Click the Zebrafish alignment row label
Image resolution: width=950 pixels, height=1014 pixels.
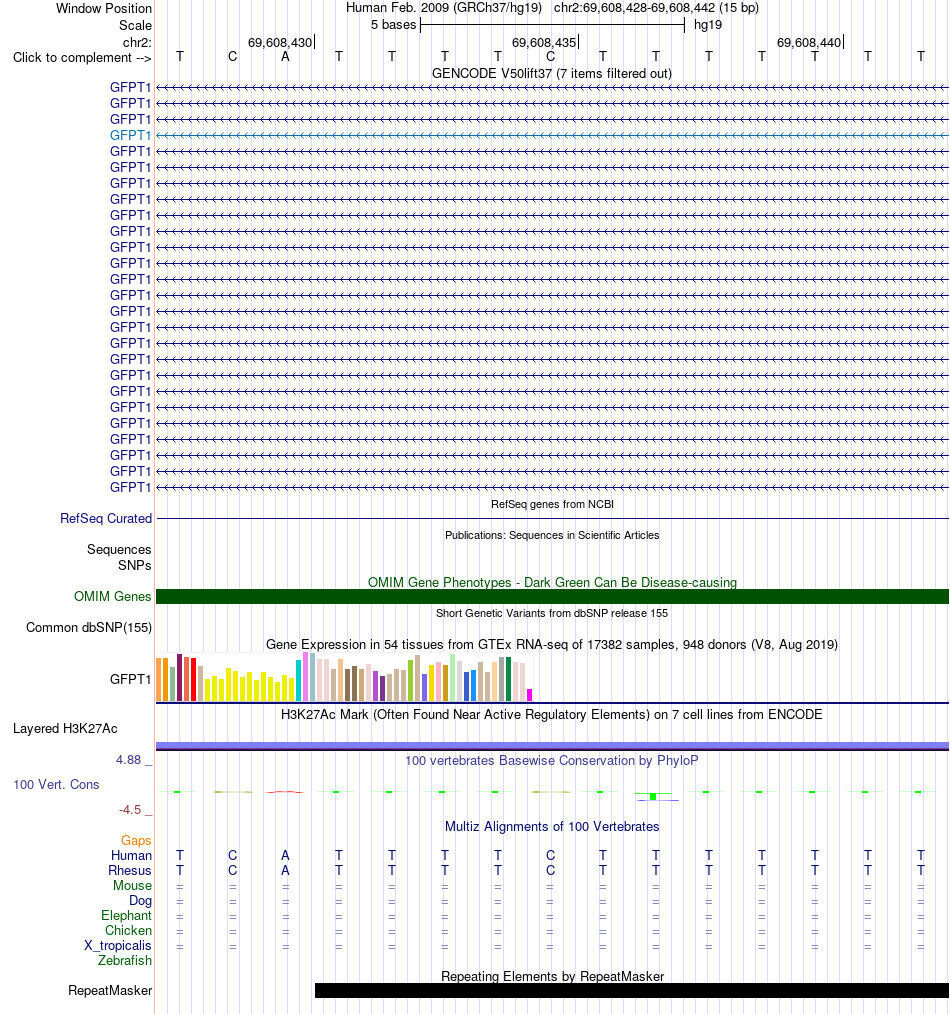pos(125,960)
